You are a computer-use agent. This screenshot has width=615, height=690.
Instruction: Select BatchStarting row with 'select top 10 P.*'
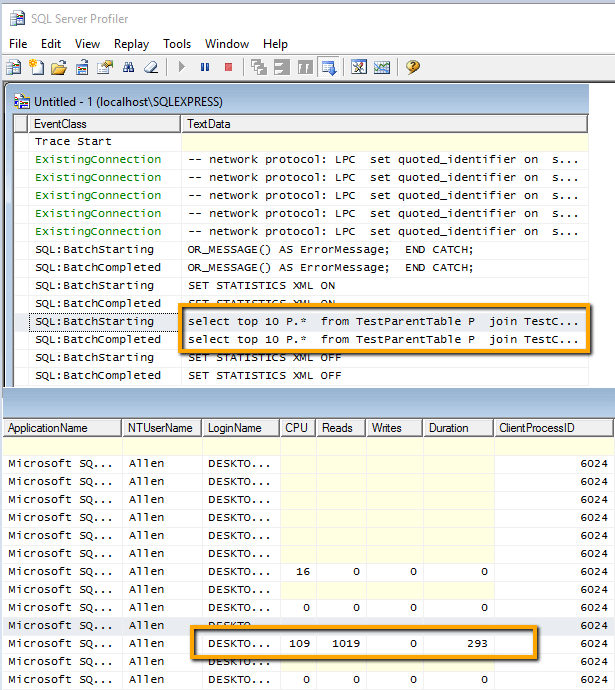point(301,322)
